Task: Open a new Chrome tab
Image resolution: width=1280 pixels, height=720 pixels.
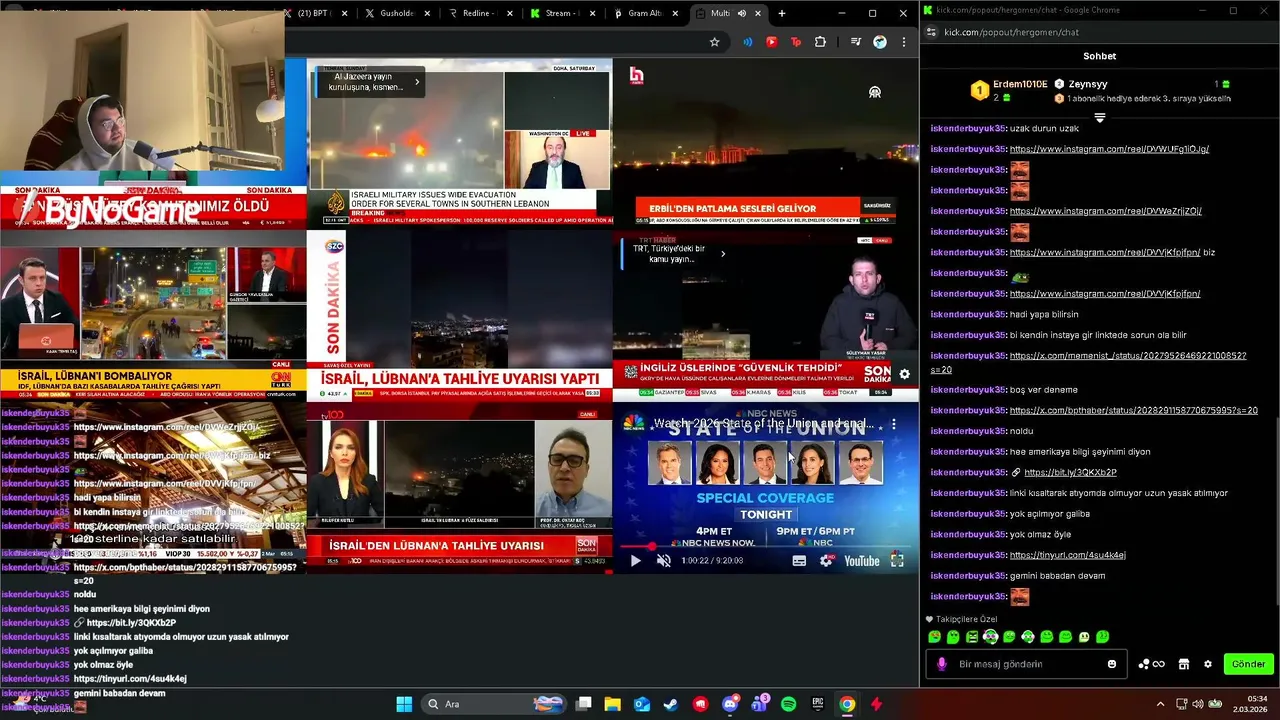Action: 782,13
